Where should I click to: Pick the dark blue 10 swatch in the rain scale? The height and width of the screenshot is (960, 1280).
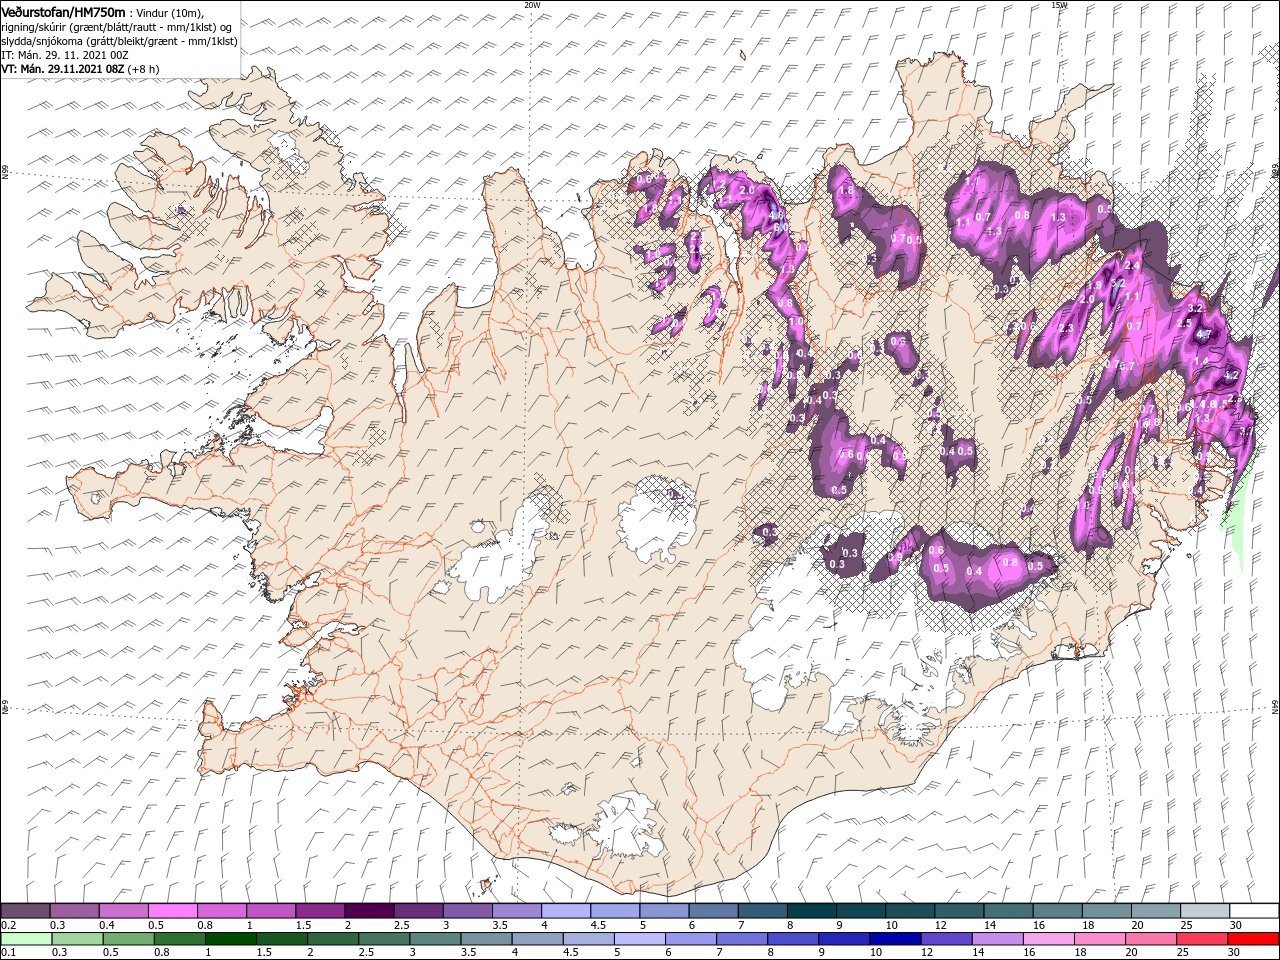coord(896,939)
